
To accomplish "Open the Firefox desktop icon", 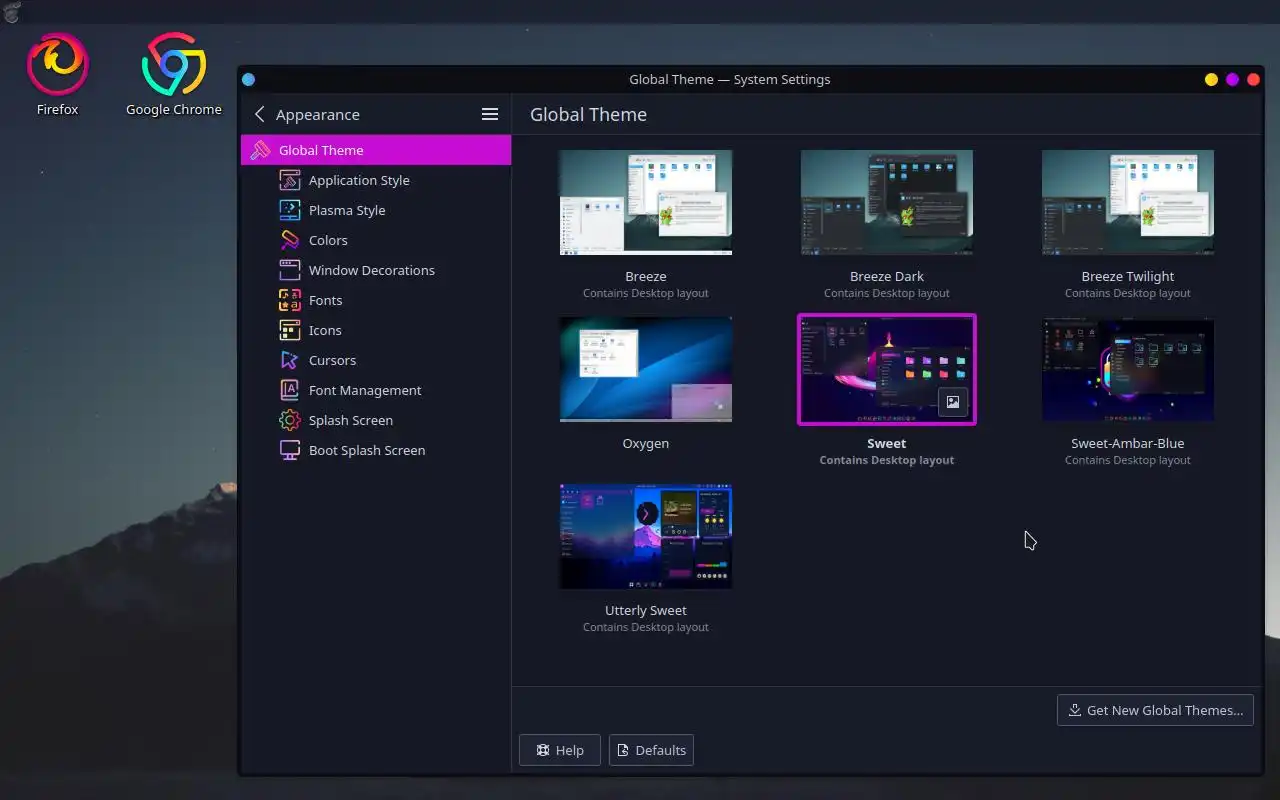I will (57, 74).
